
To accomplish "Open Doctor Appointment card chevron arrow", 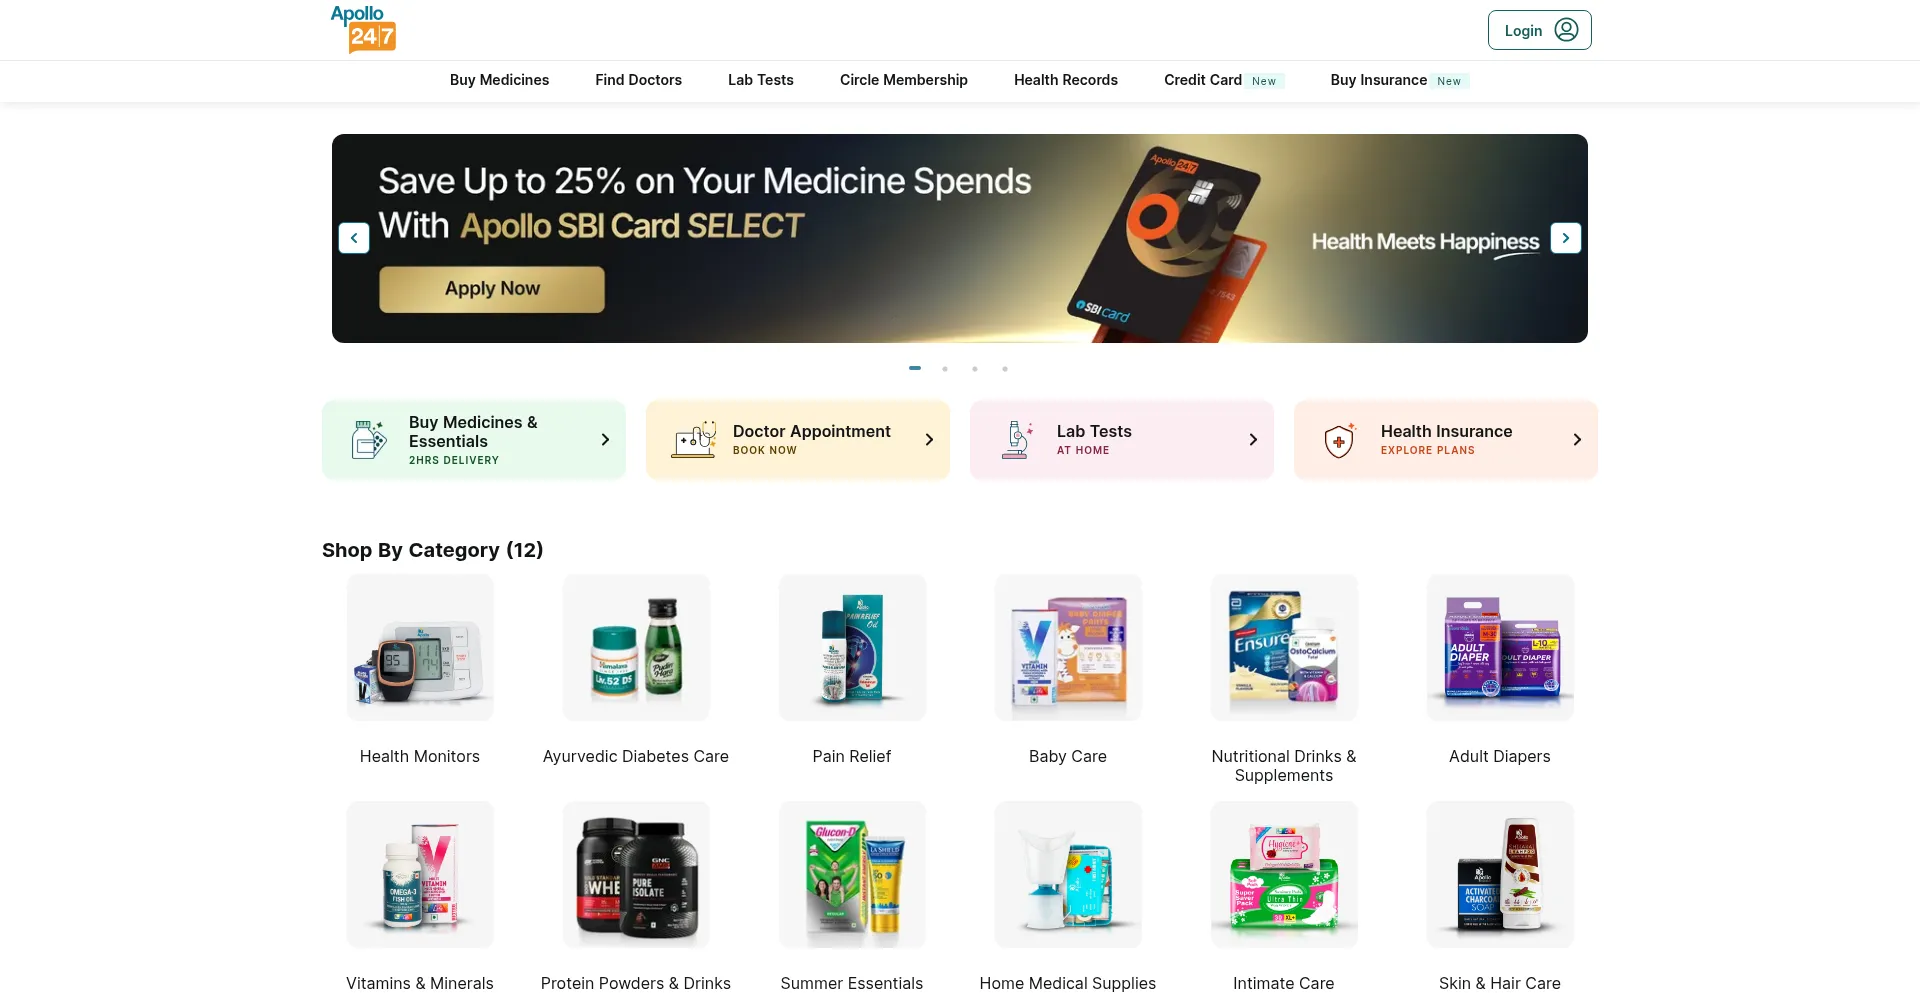I will coord(929,440).
